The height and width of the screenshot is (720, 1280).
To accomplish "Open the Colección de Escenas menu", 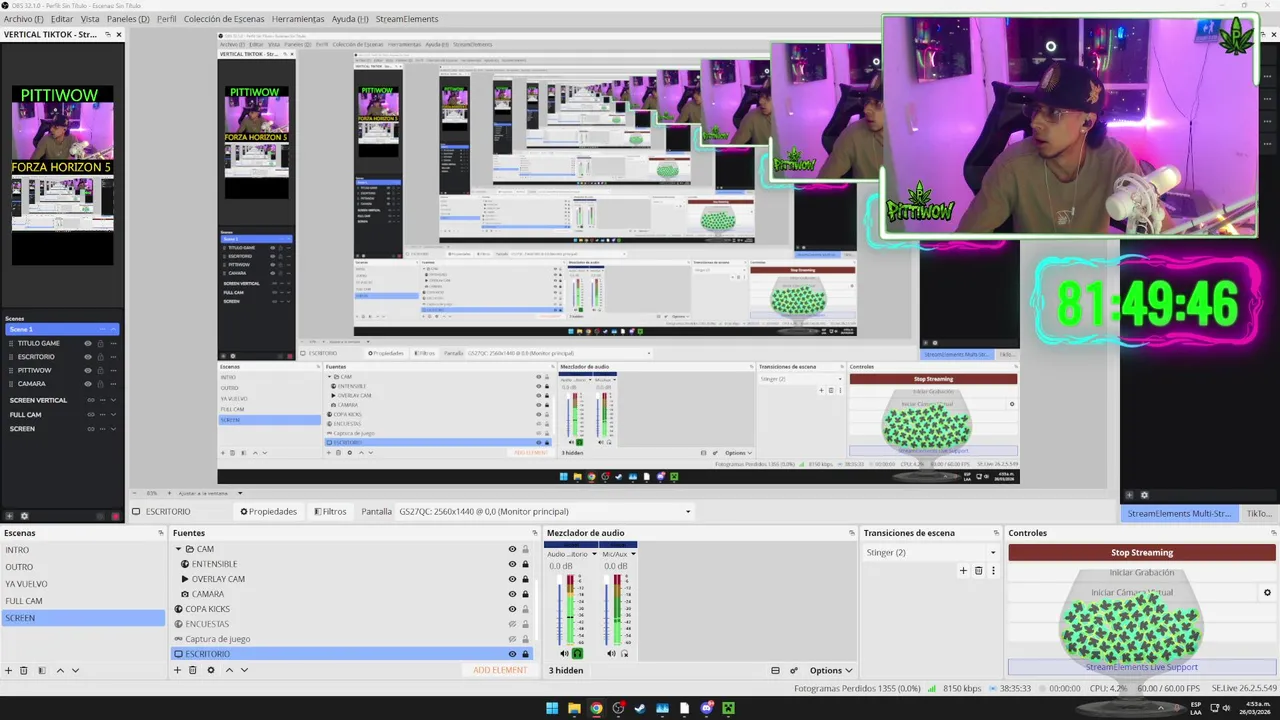I will coord(224,19).
